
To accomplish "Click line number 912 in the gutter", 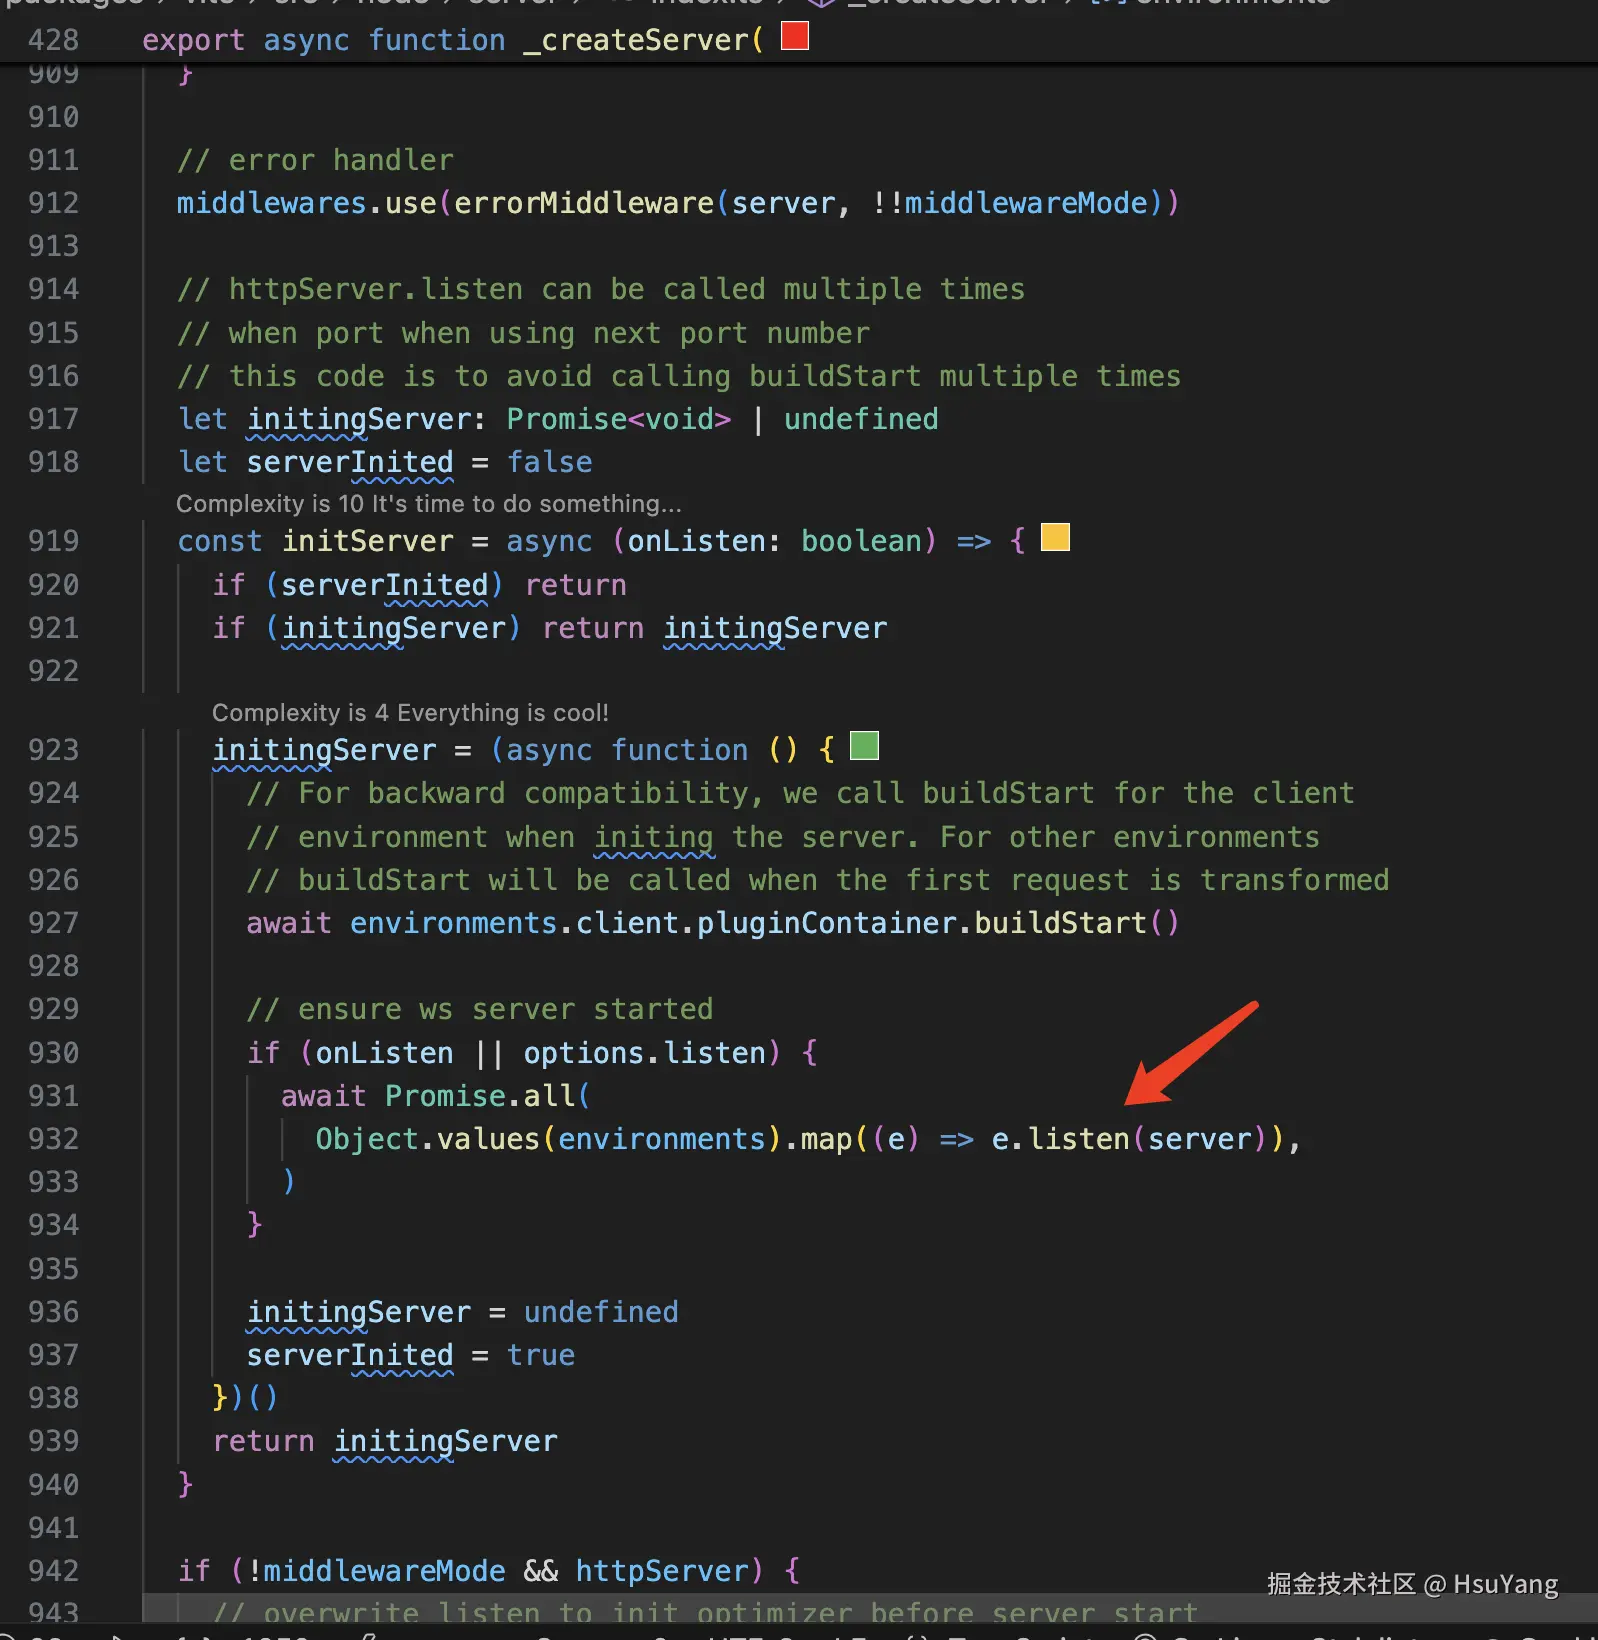I will (x=53, y=203).
